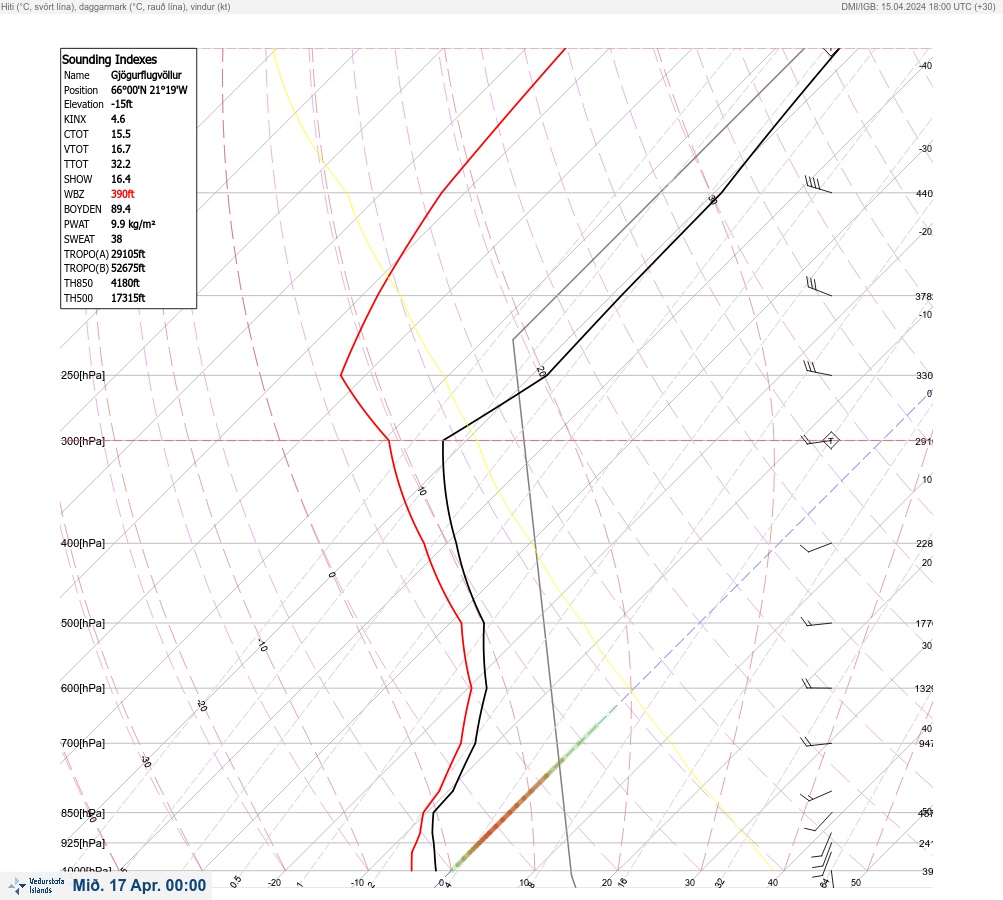Select the SWEAT value 38
1003x900 pixels.
point(116,239)
